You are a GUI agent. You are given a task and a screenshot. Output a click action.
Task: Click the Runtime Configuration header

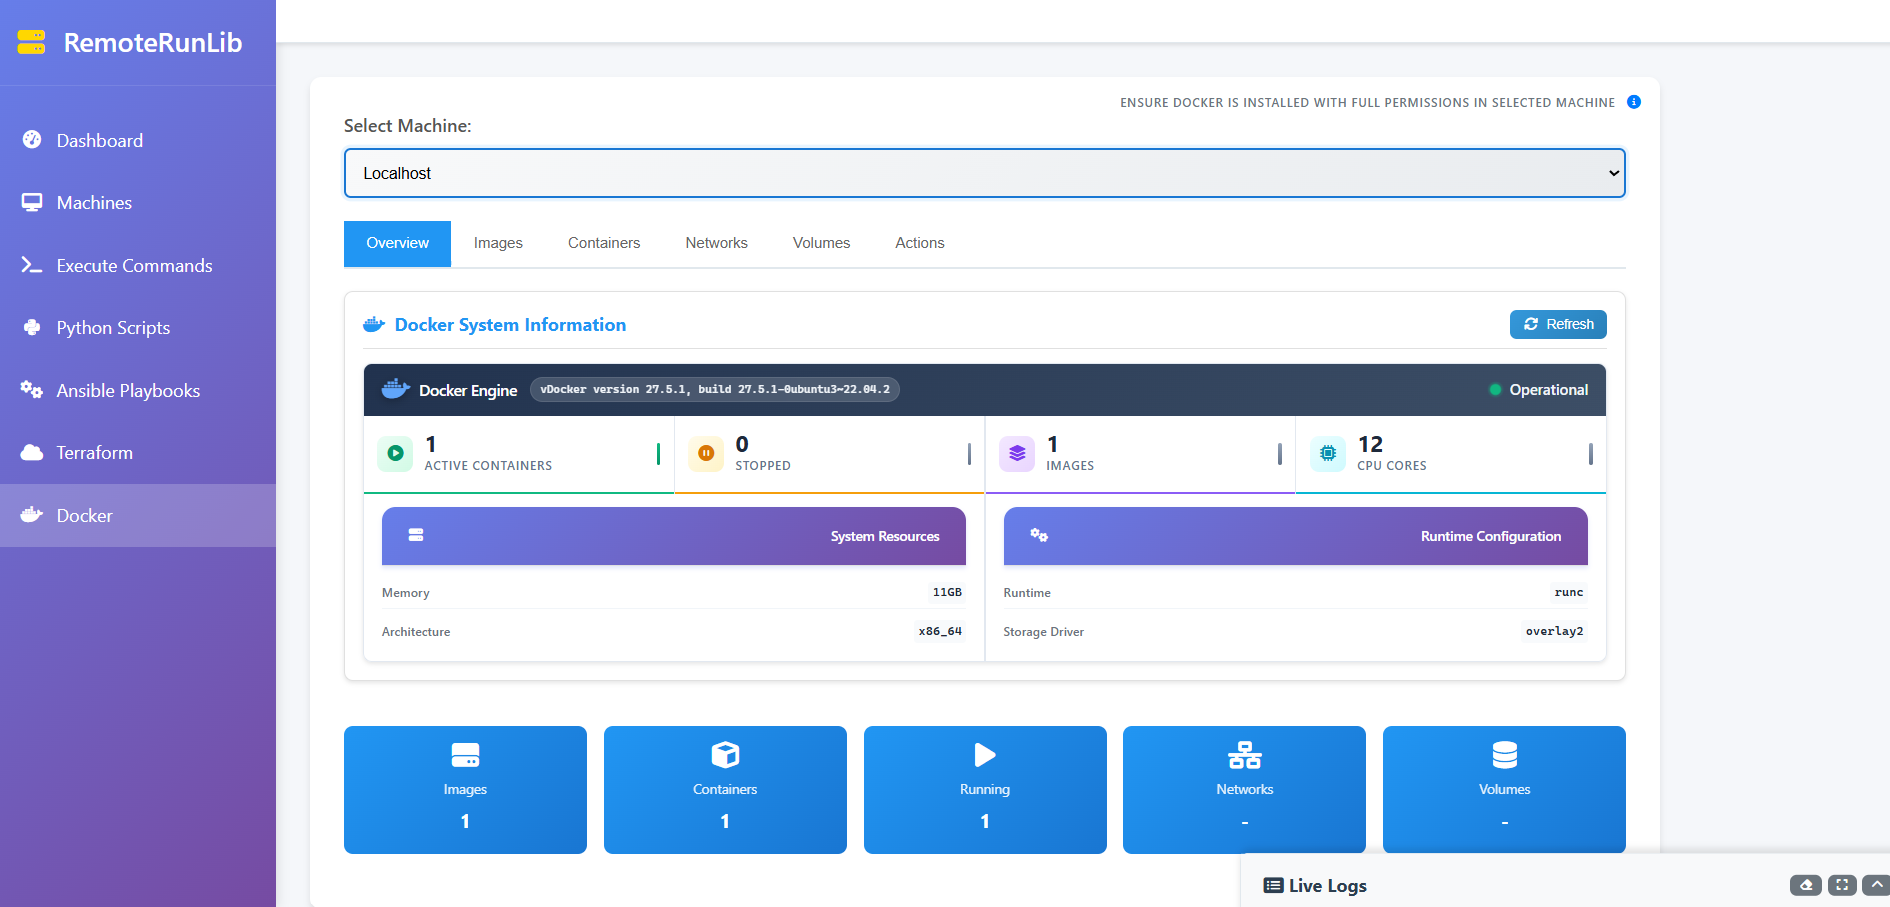[x=1296, y=536]
